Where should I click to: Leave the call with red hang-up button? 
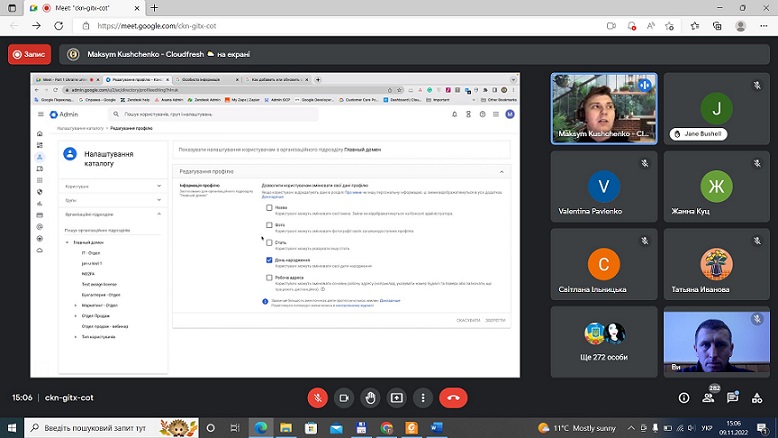453,398
